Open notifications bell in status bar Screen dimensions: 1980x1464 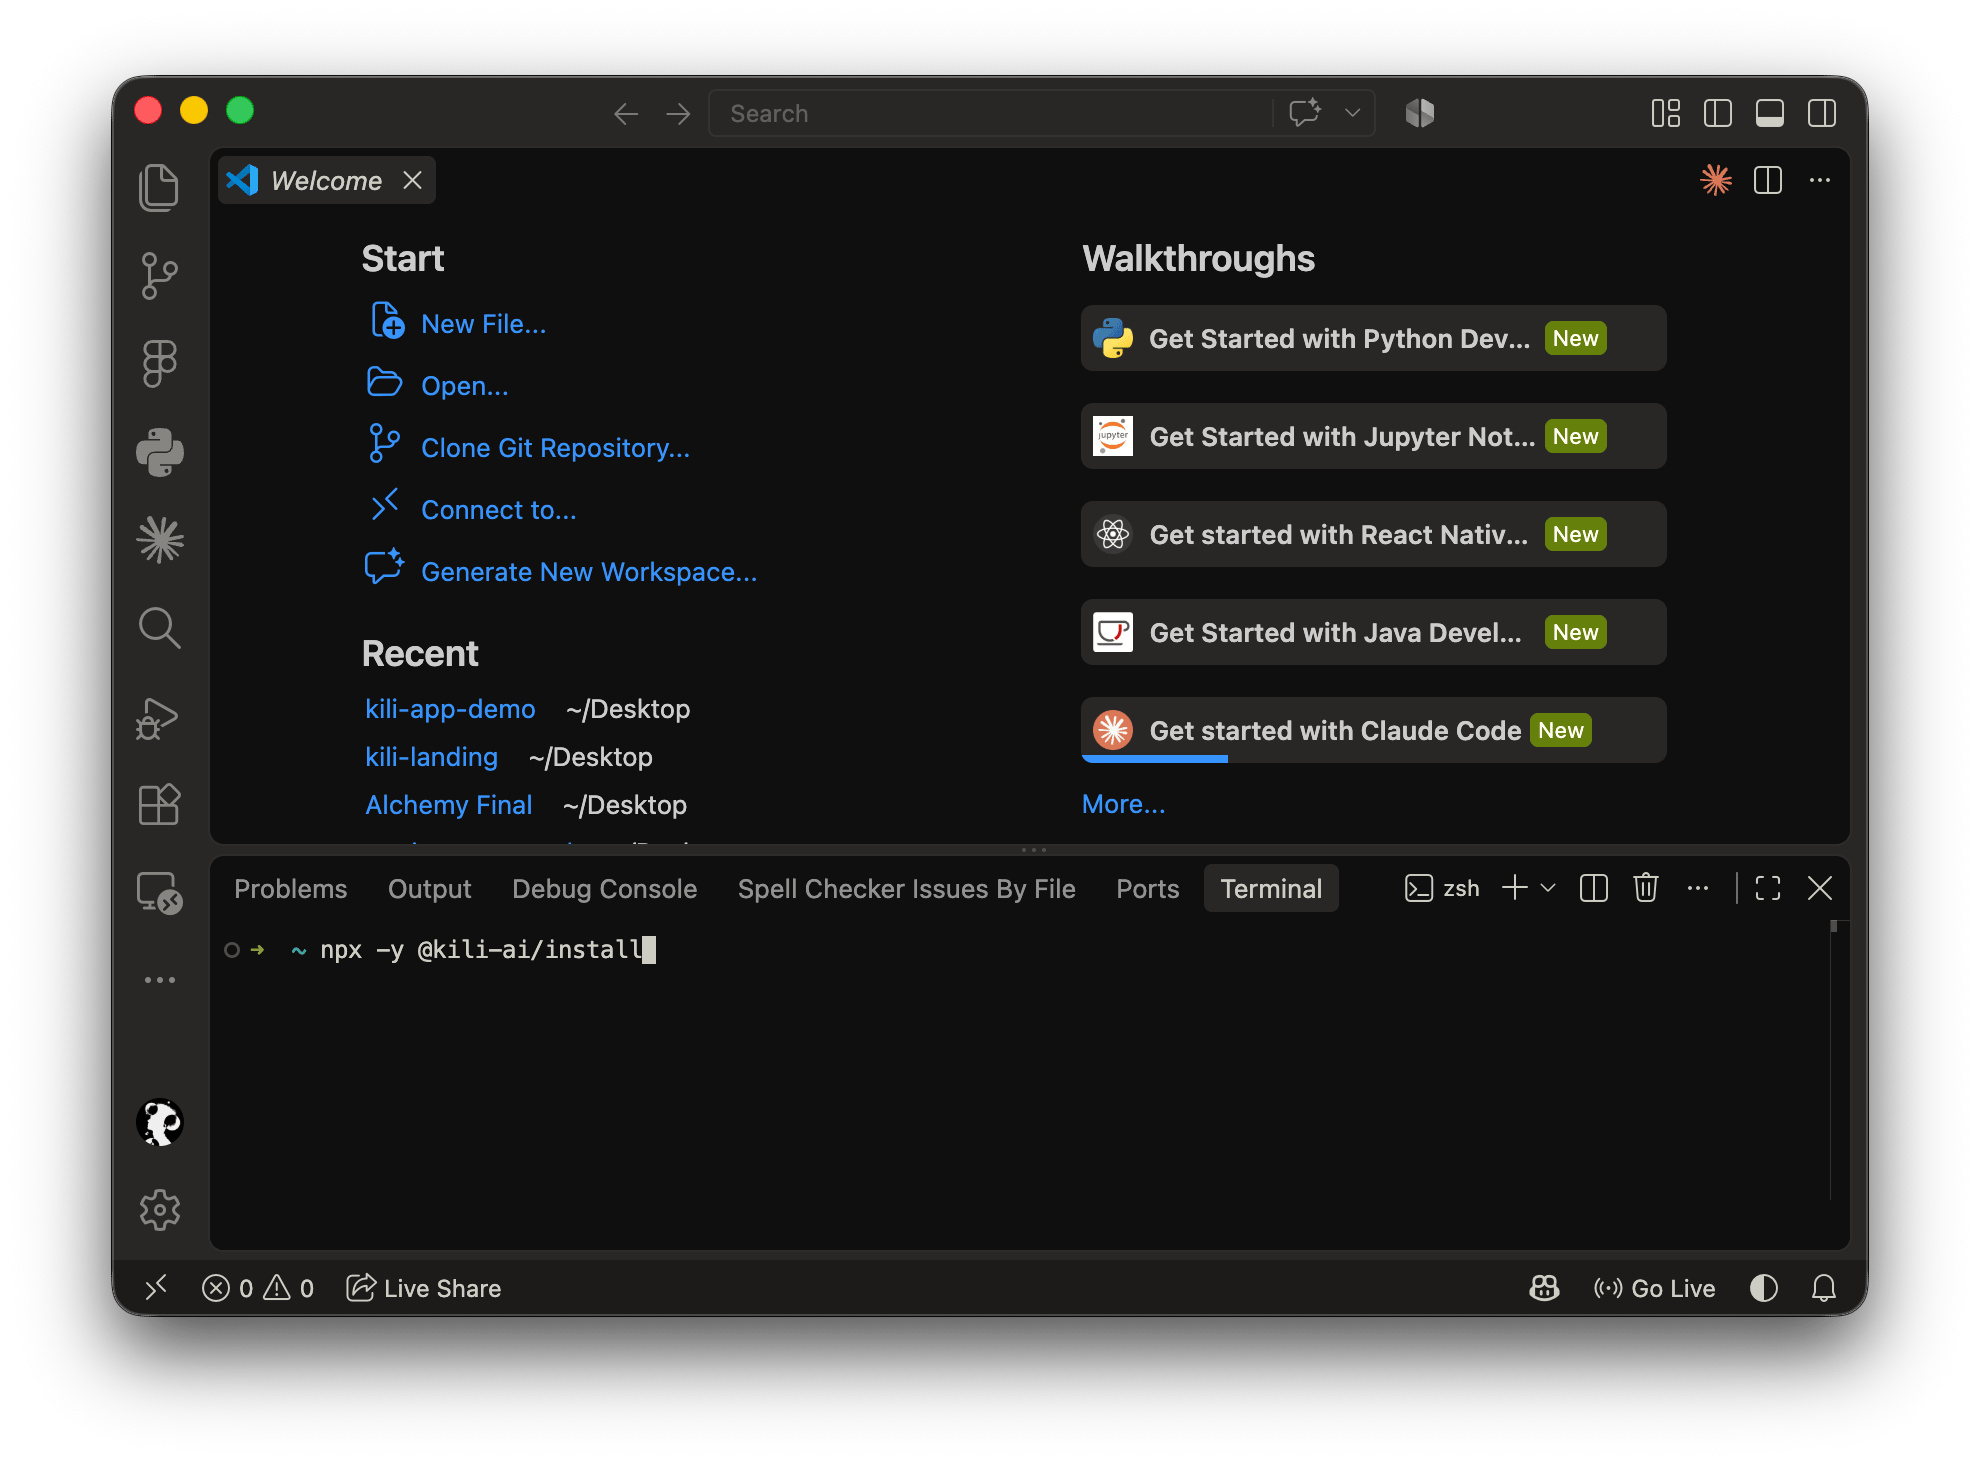point(1824,1288)
